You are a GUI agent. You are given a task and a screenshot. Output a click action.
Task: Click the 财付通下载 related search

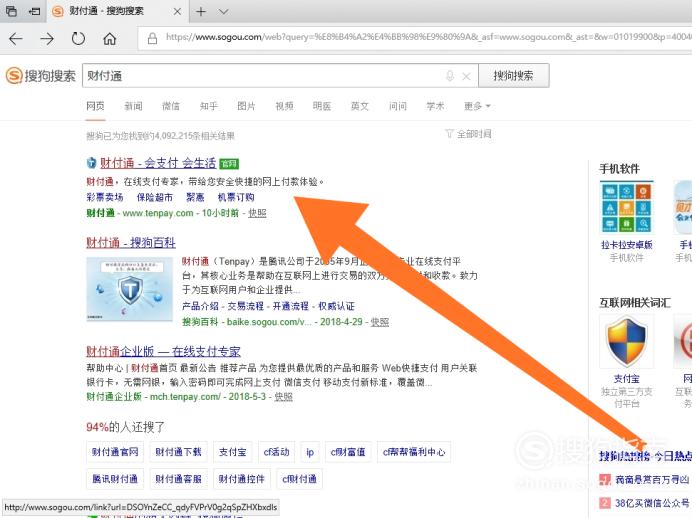178,452
